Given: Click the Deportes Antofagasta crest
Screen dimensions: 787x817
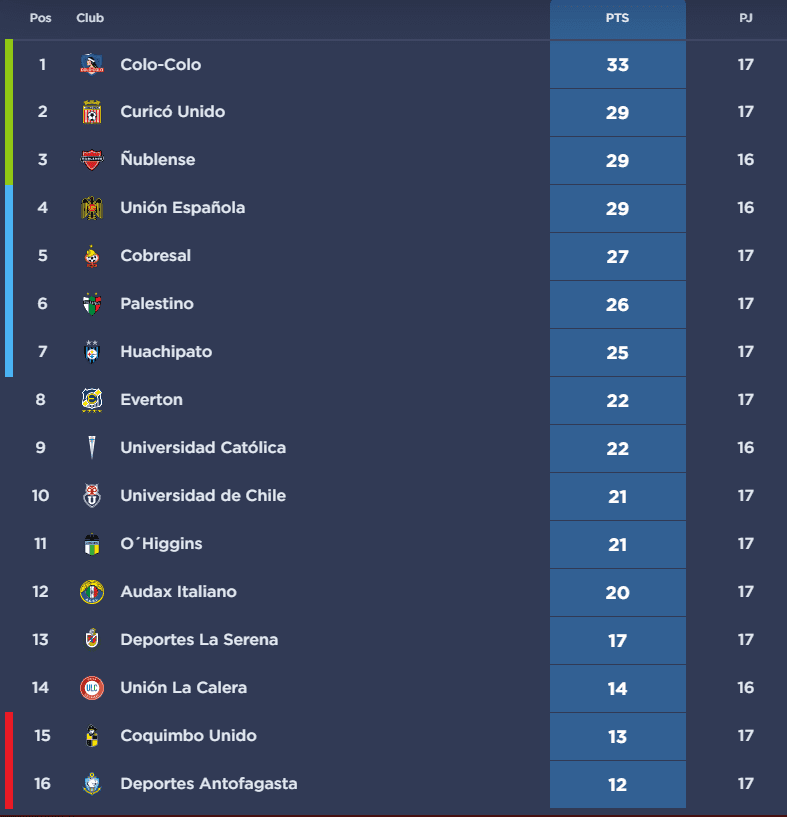Looking at the screenshot, I should [x=92, y=784].
